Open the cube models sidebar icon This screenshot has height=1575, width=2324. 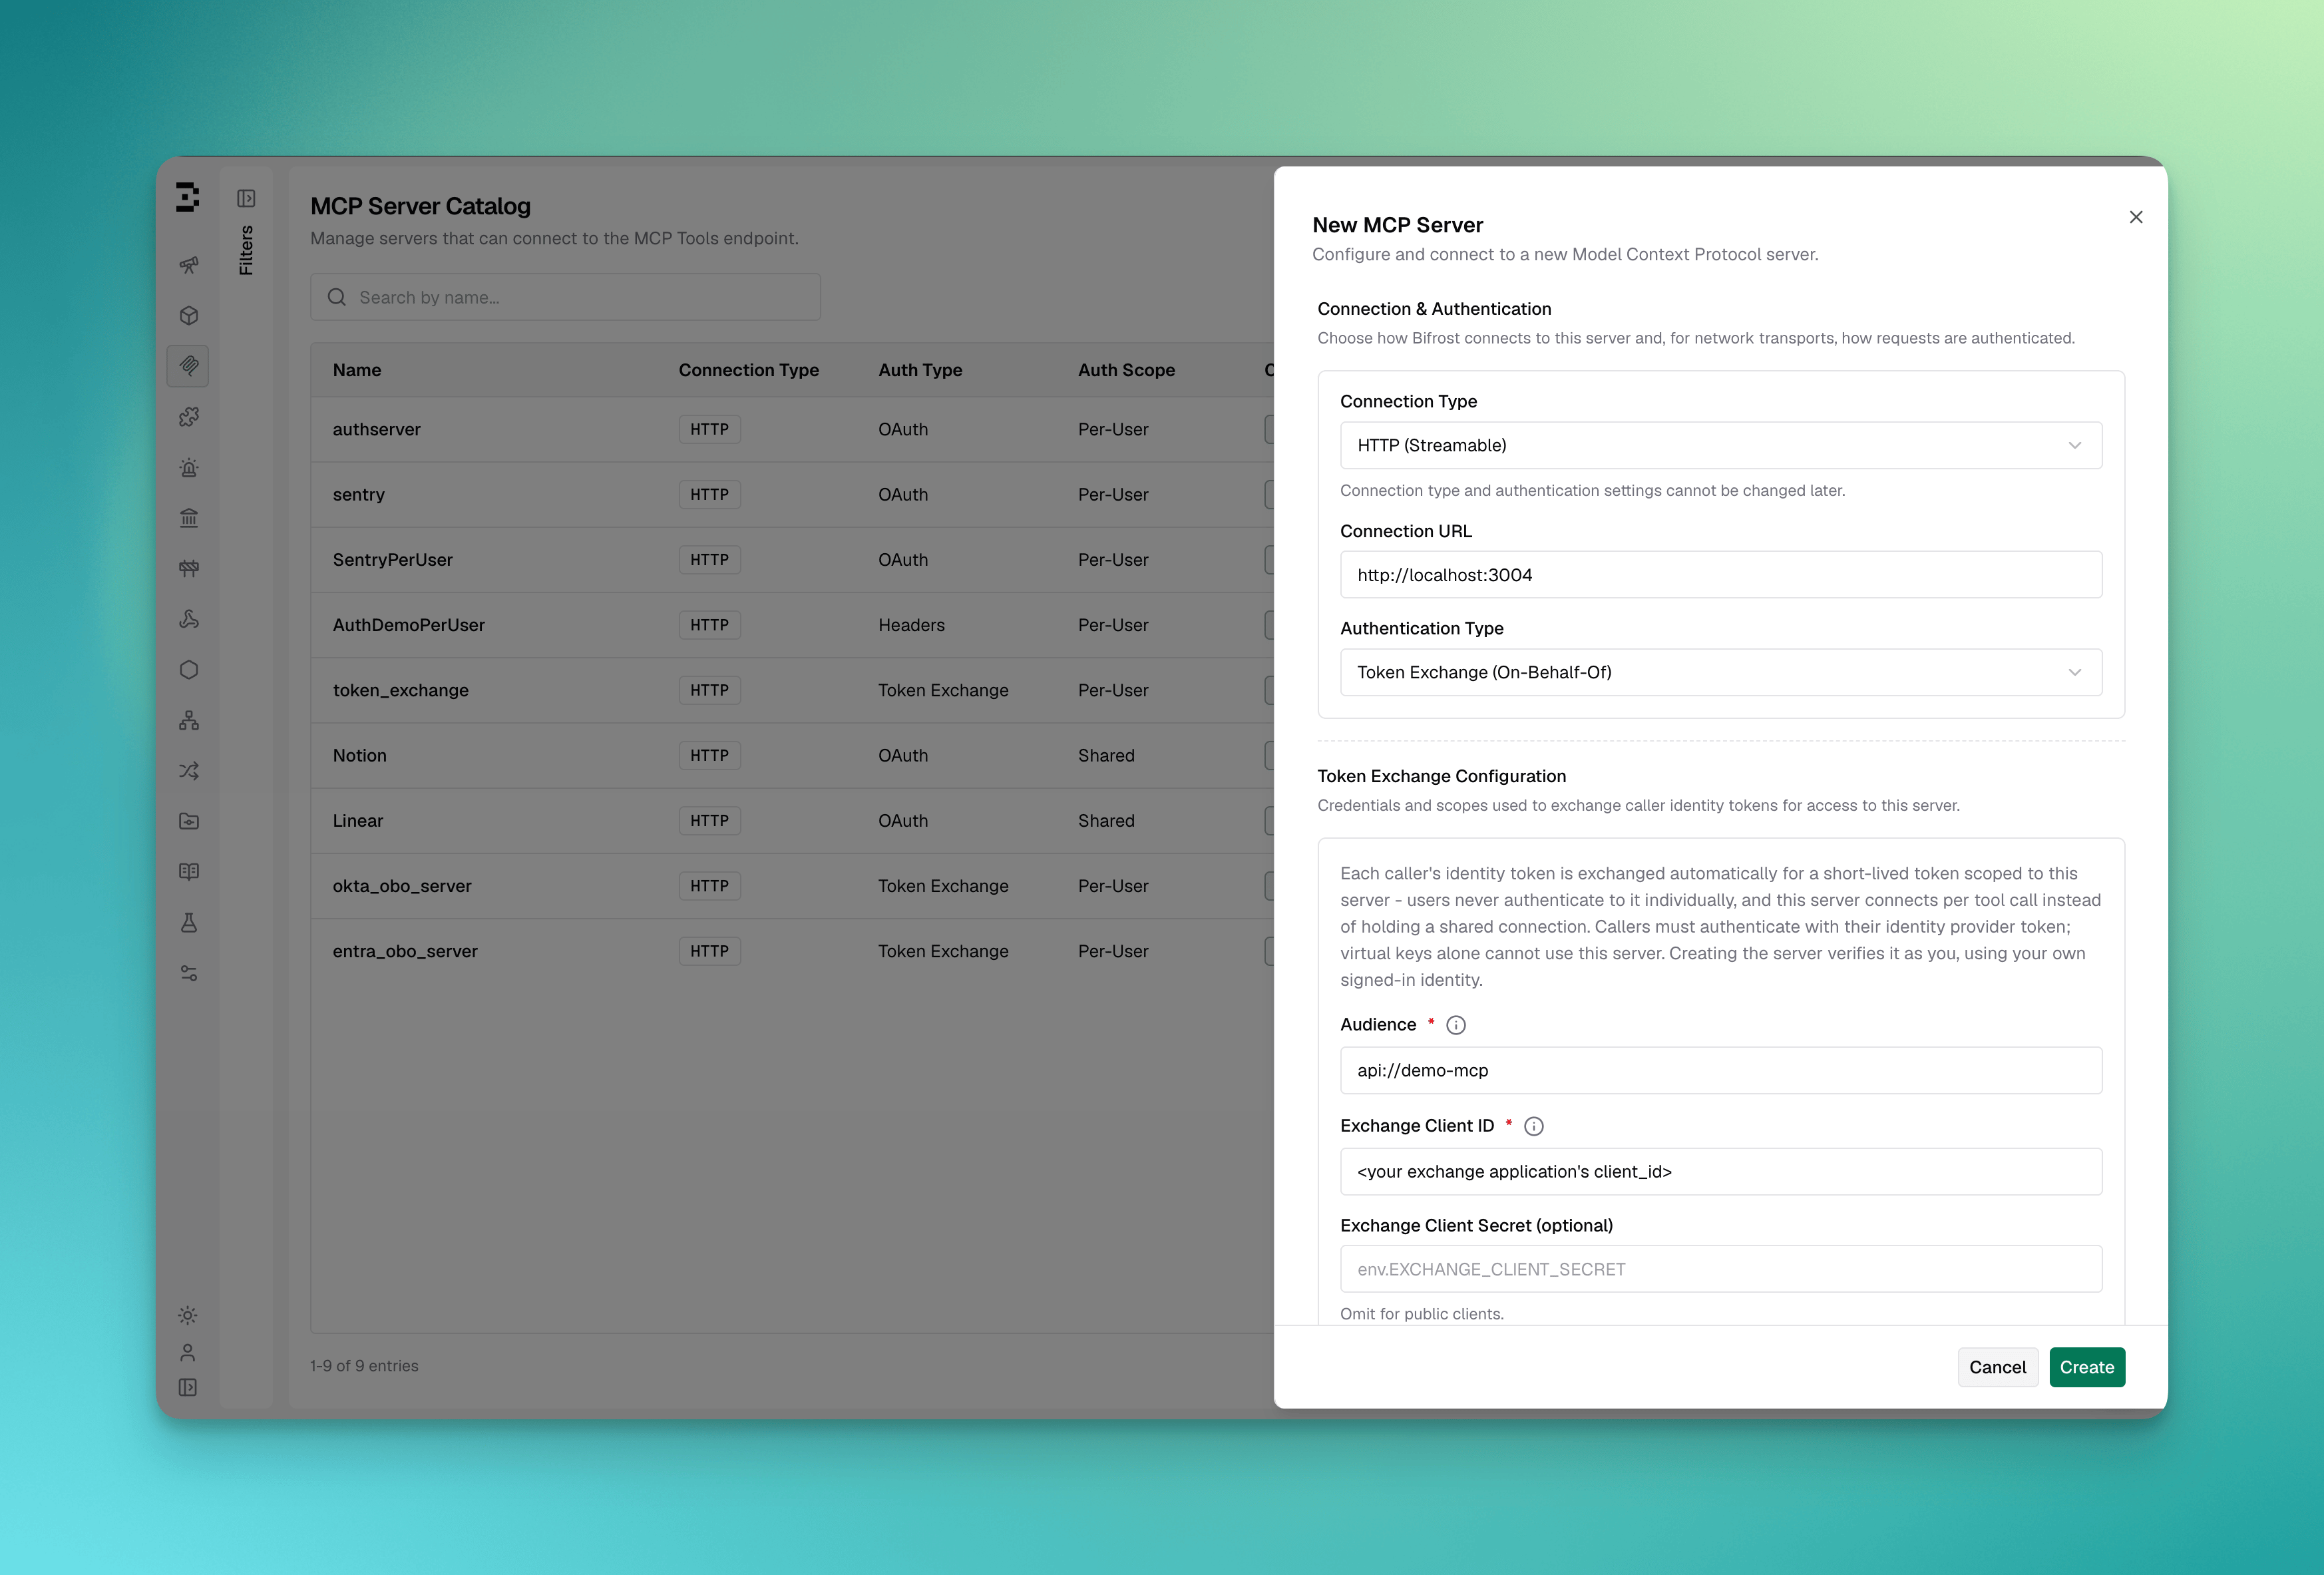click(x=189, y=316)
